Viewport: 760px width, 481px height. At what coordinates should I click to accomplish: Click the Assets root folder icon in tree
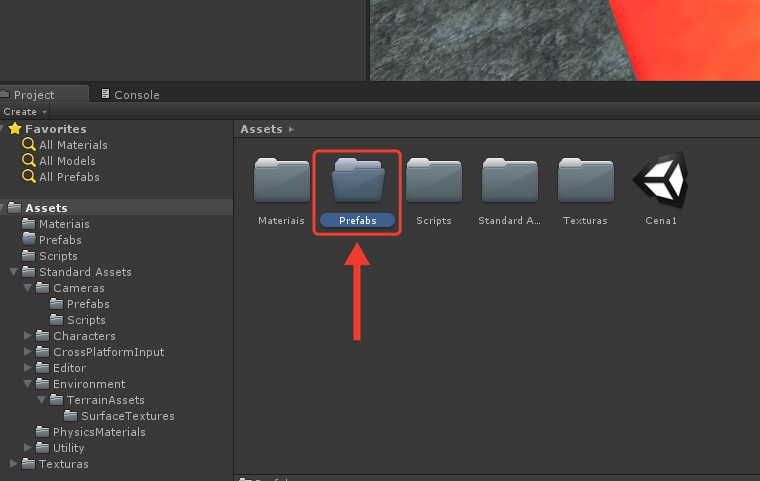click(15, 208)
